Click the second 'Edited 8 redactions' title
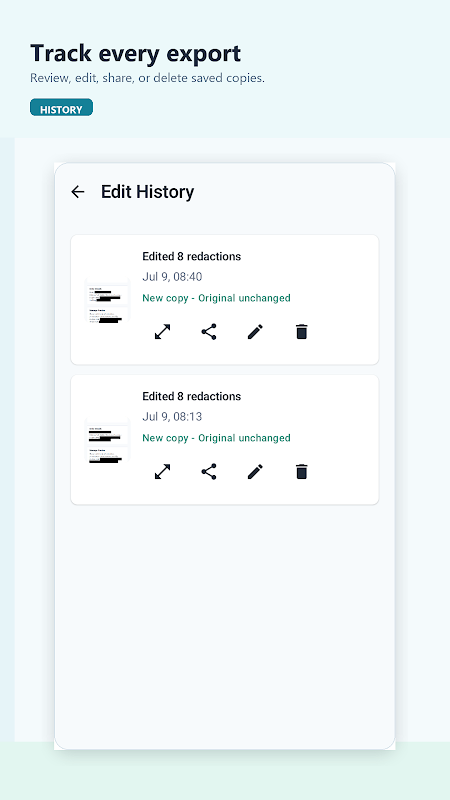Viewport: 450px width, 800px height. point(191,396)
